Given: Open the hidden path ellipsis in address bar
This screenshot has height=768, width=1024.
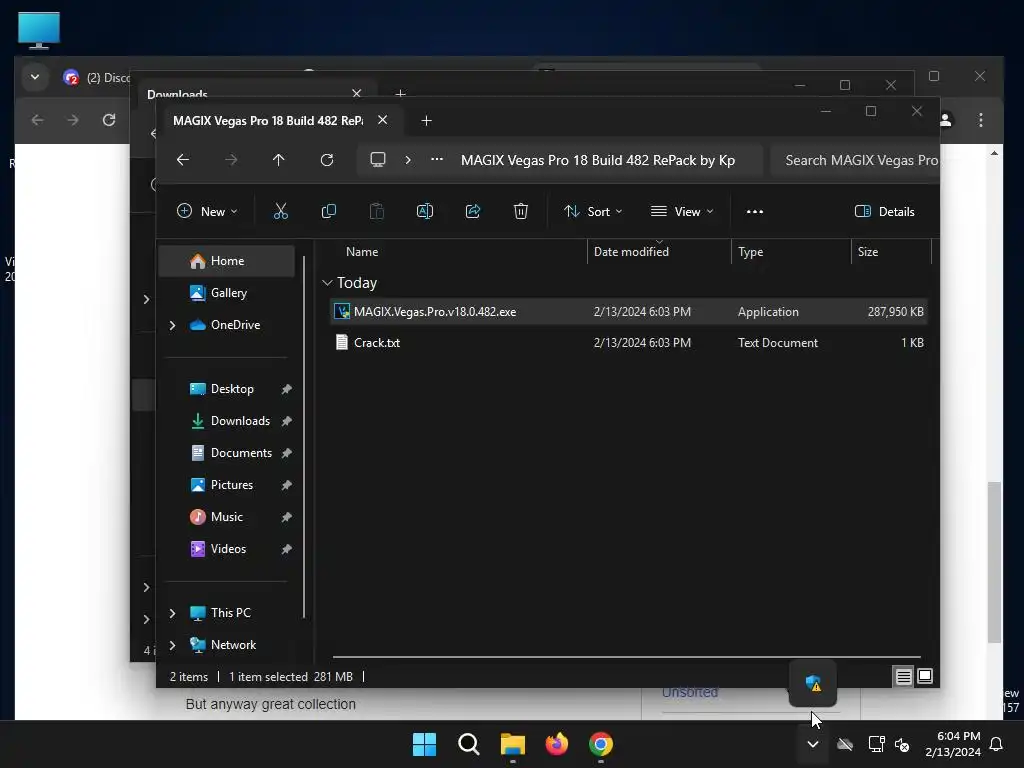Looking at the screenshot, I should [437, 160].
